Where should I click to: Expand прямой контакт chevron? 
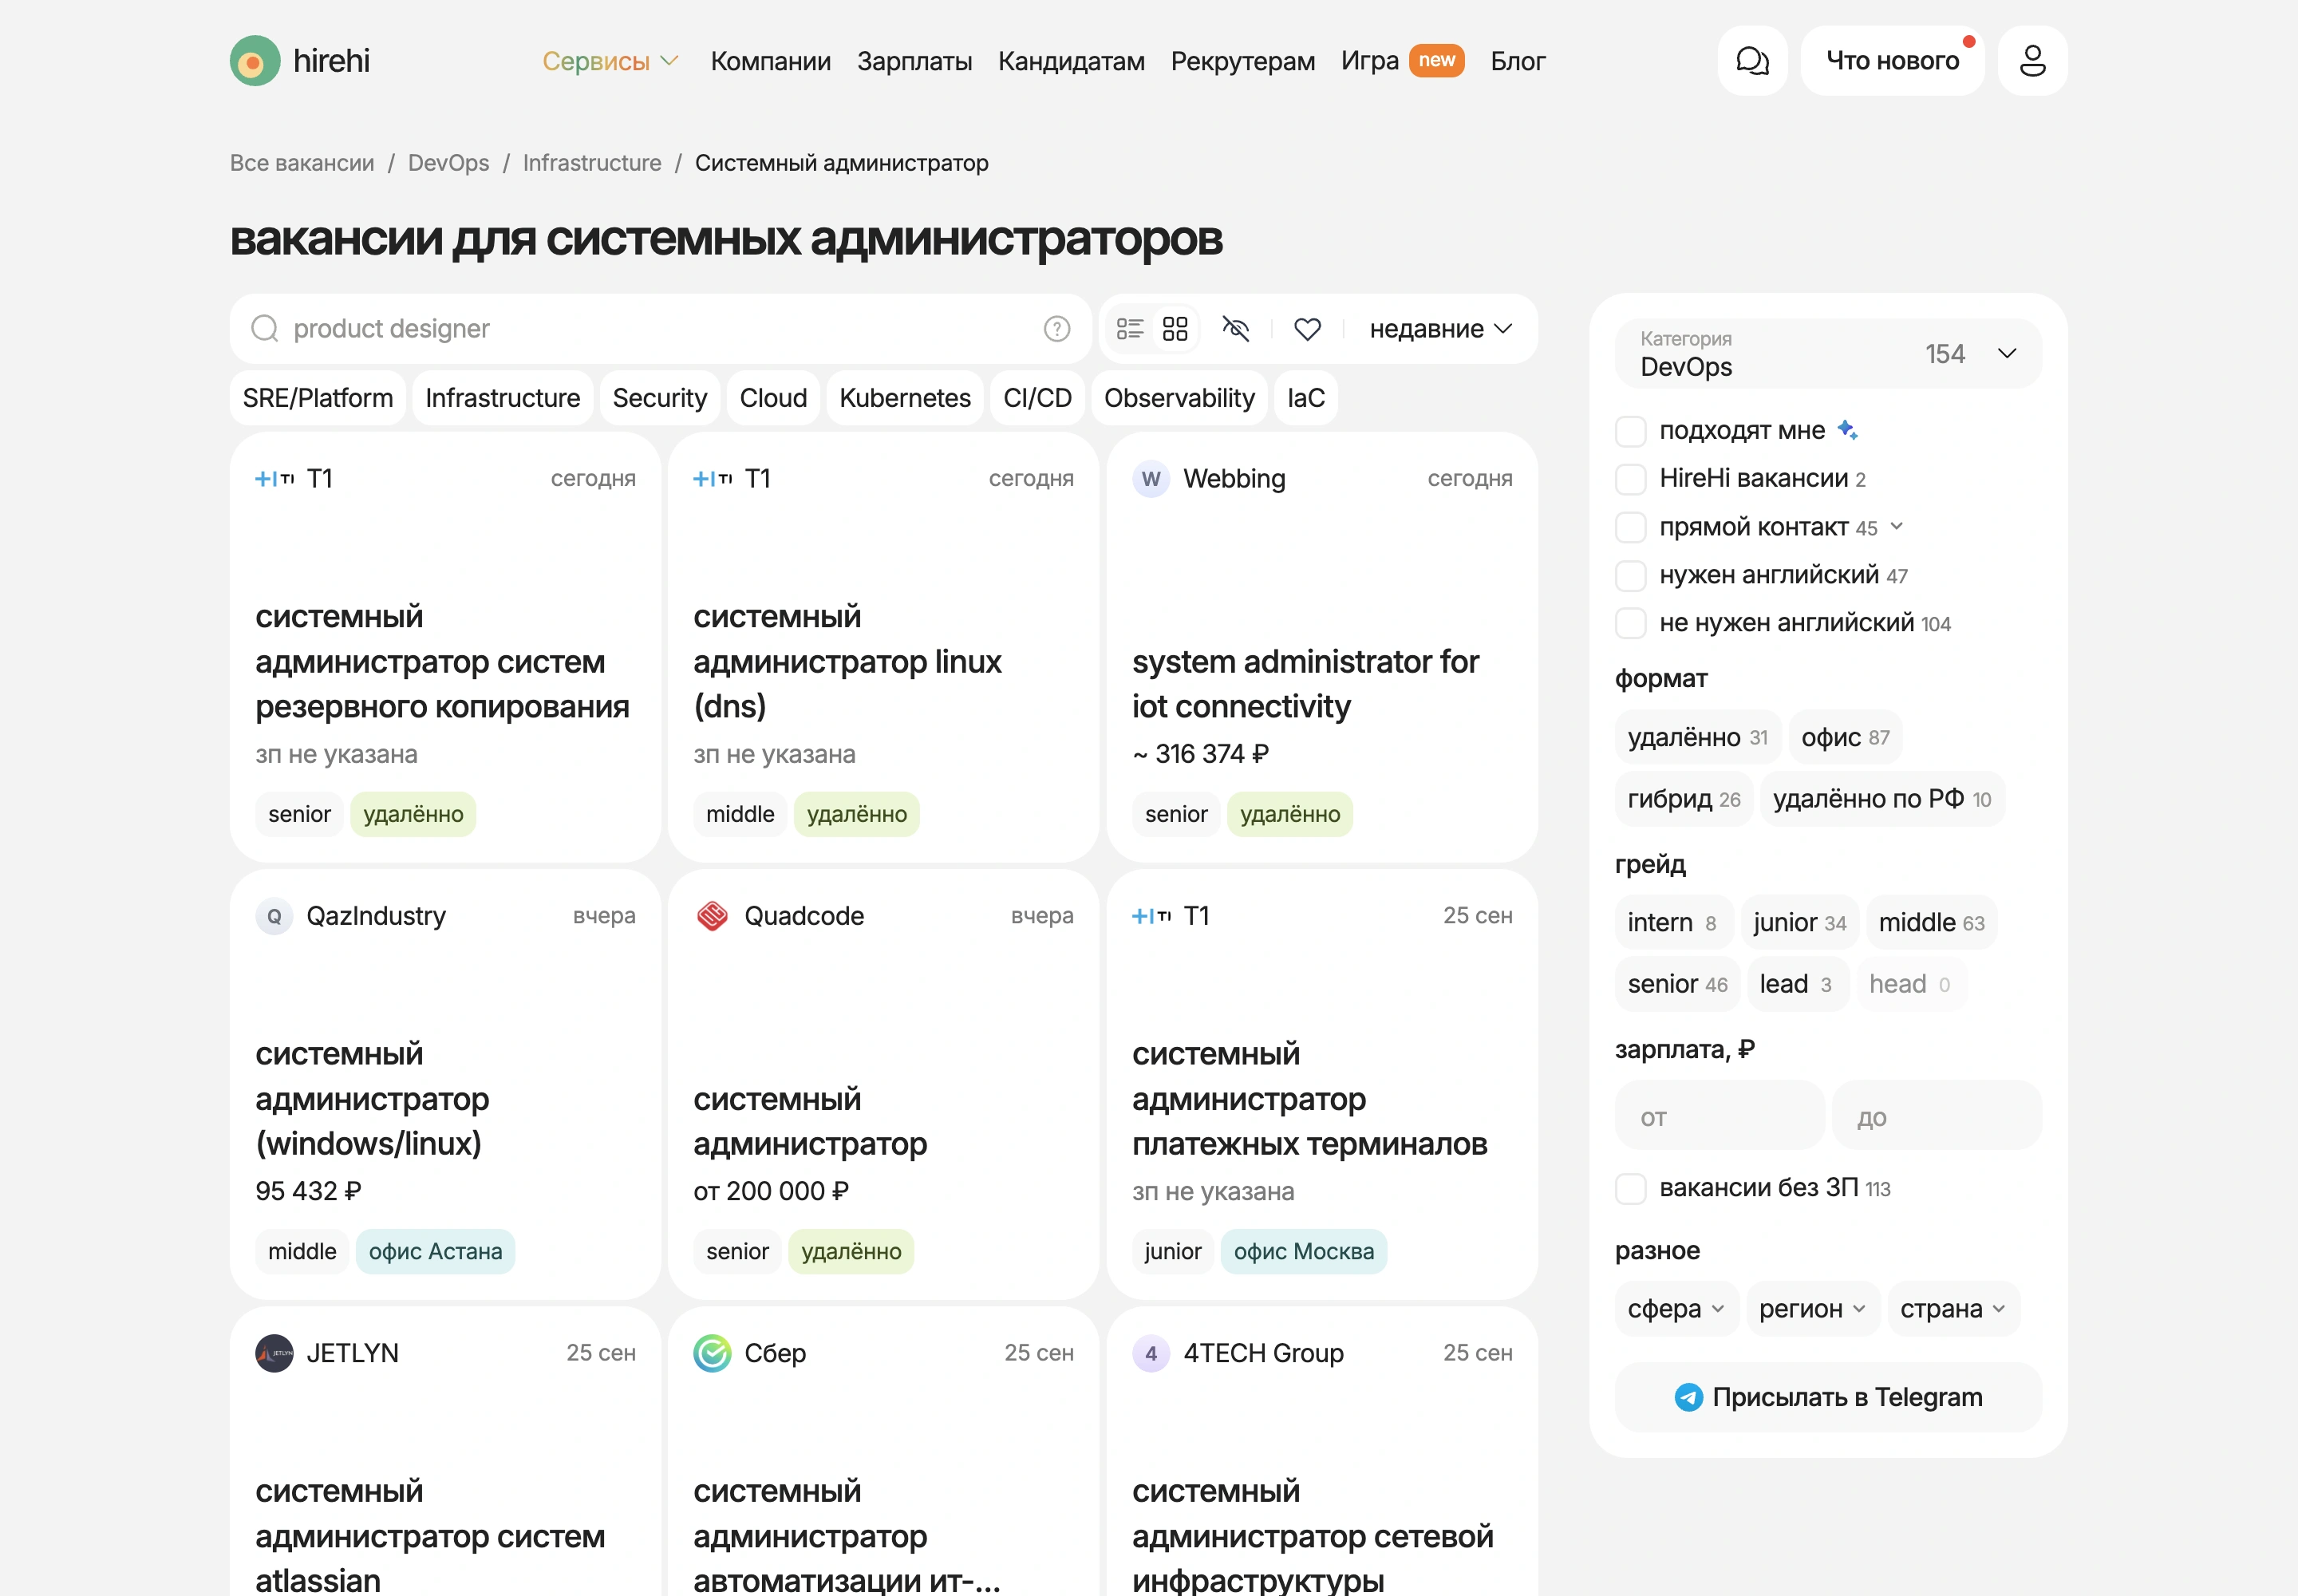pyautogui.click(x=1896, y=526)
